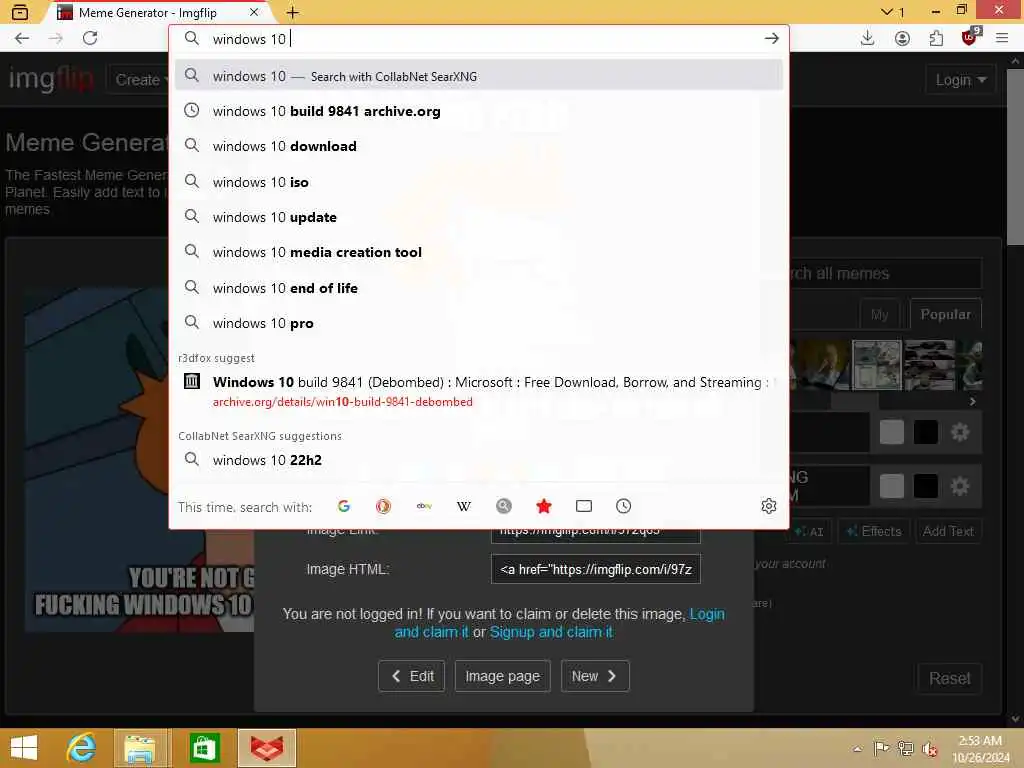Open the uBlock Origin shield icon

[970, 37]
